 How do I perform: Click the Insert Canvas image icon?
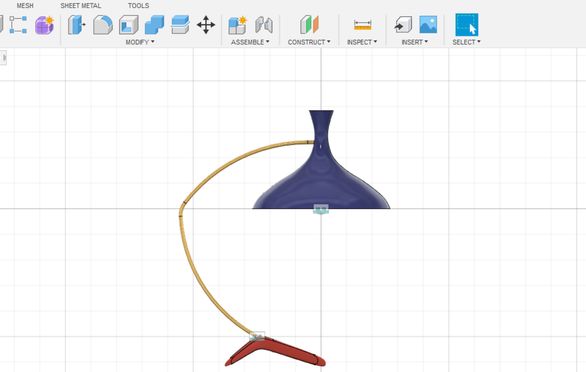pyautogui.click(x=428, y=25)
